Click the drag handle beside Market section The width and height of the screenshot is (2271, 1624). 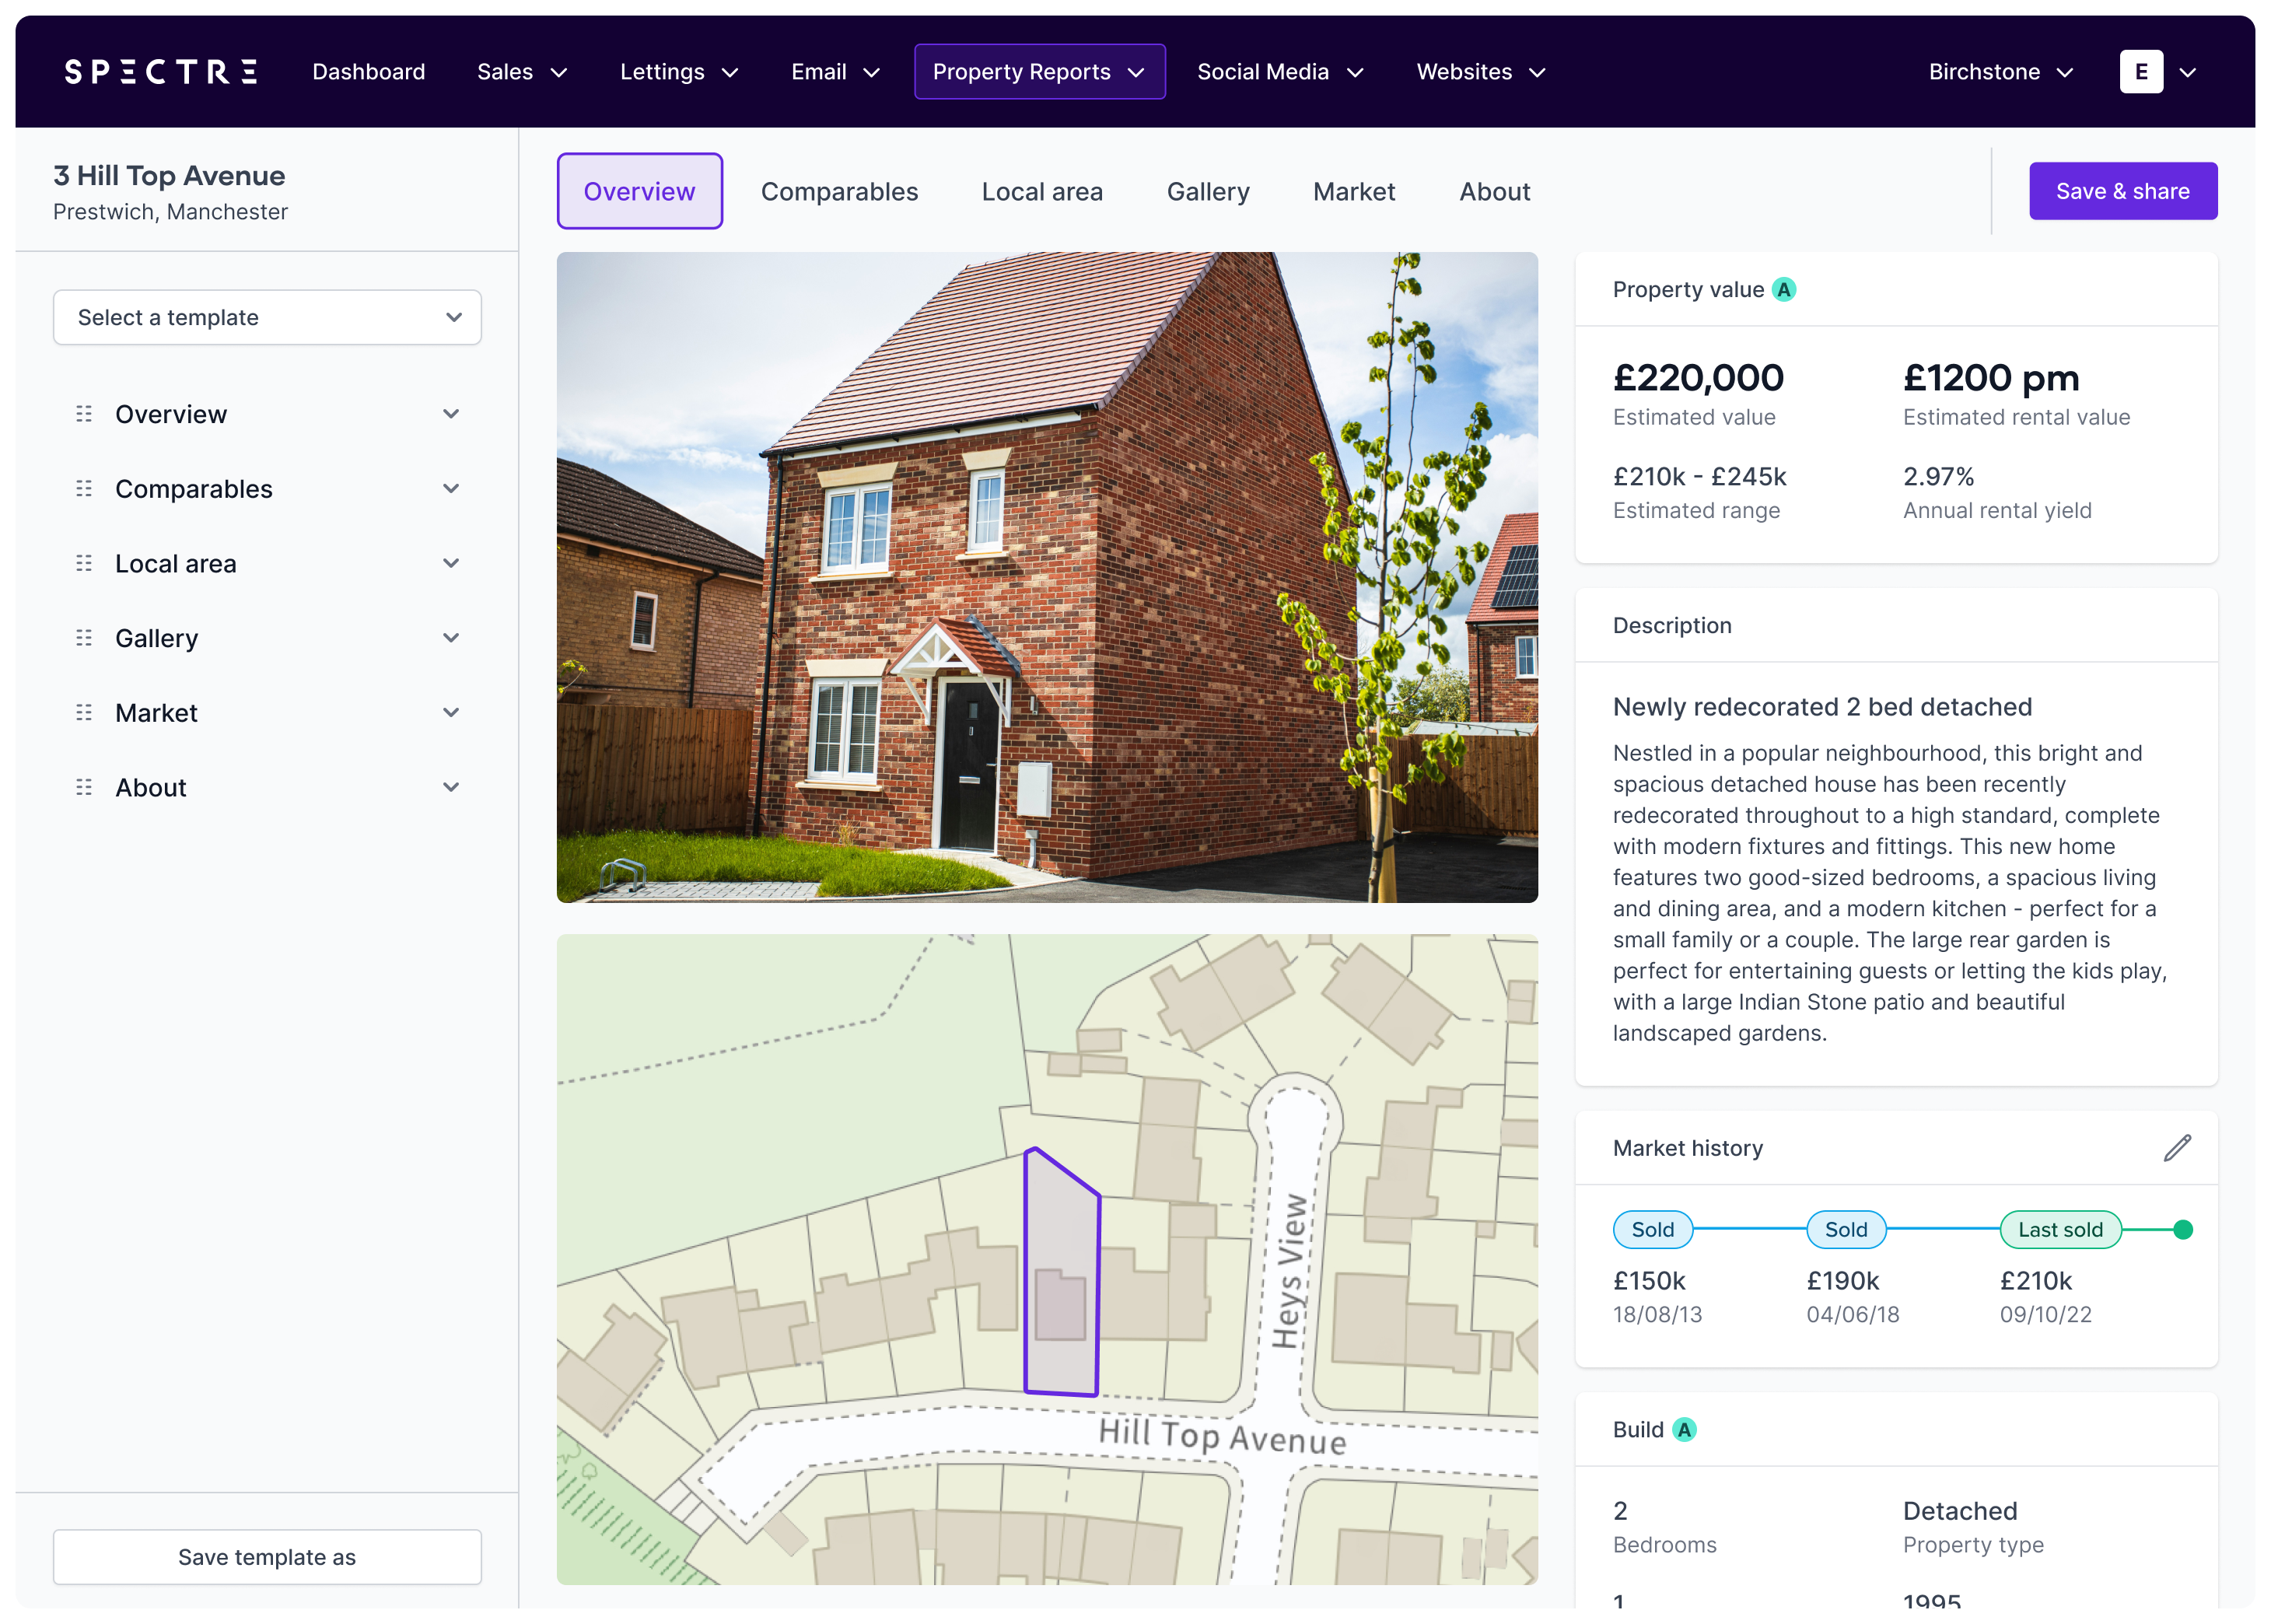point(84,713)
